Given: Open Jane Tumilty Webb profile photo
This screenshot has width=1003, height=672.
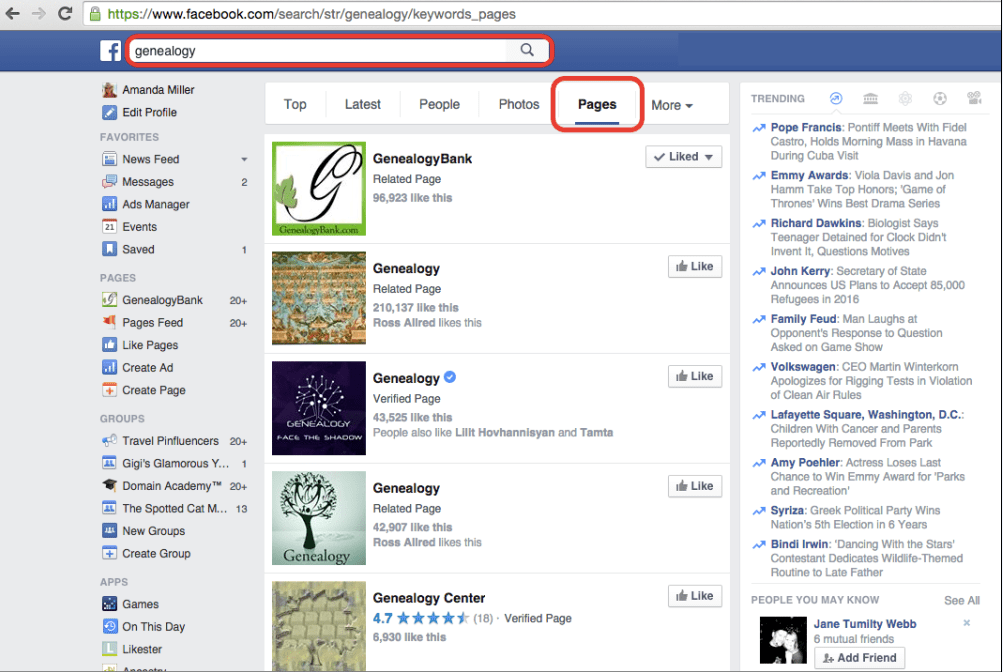Looking at the screenshot, I should click(783, 640).
